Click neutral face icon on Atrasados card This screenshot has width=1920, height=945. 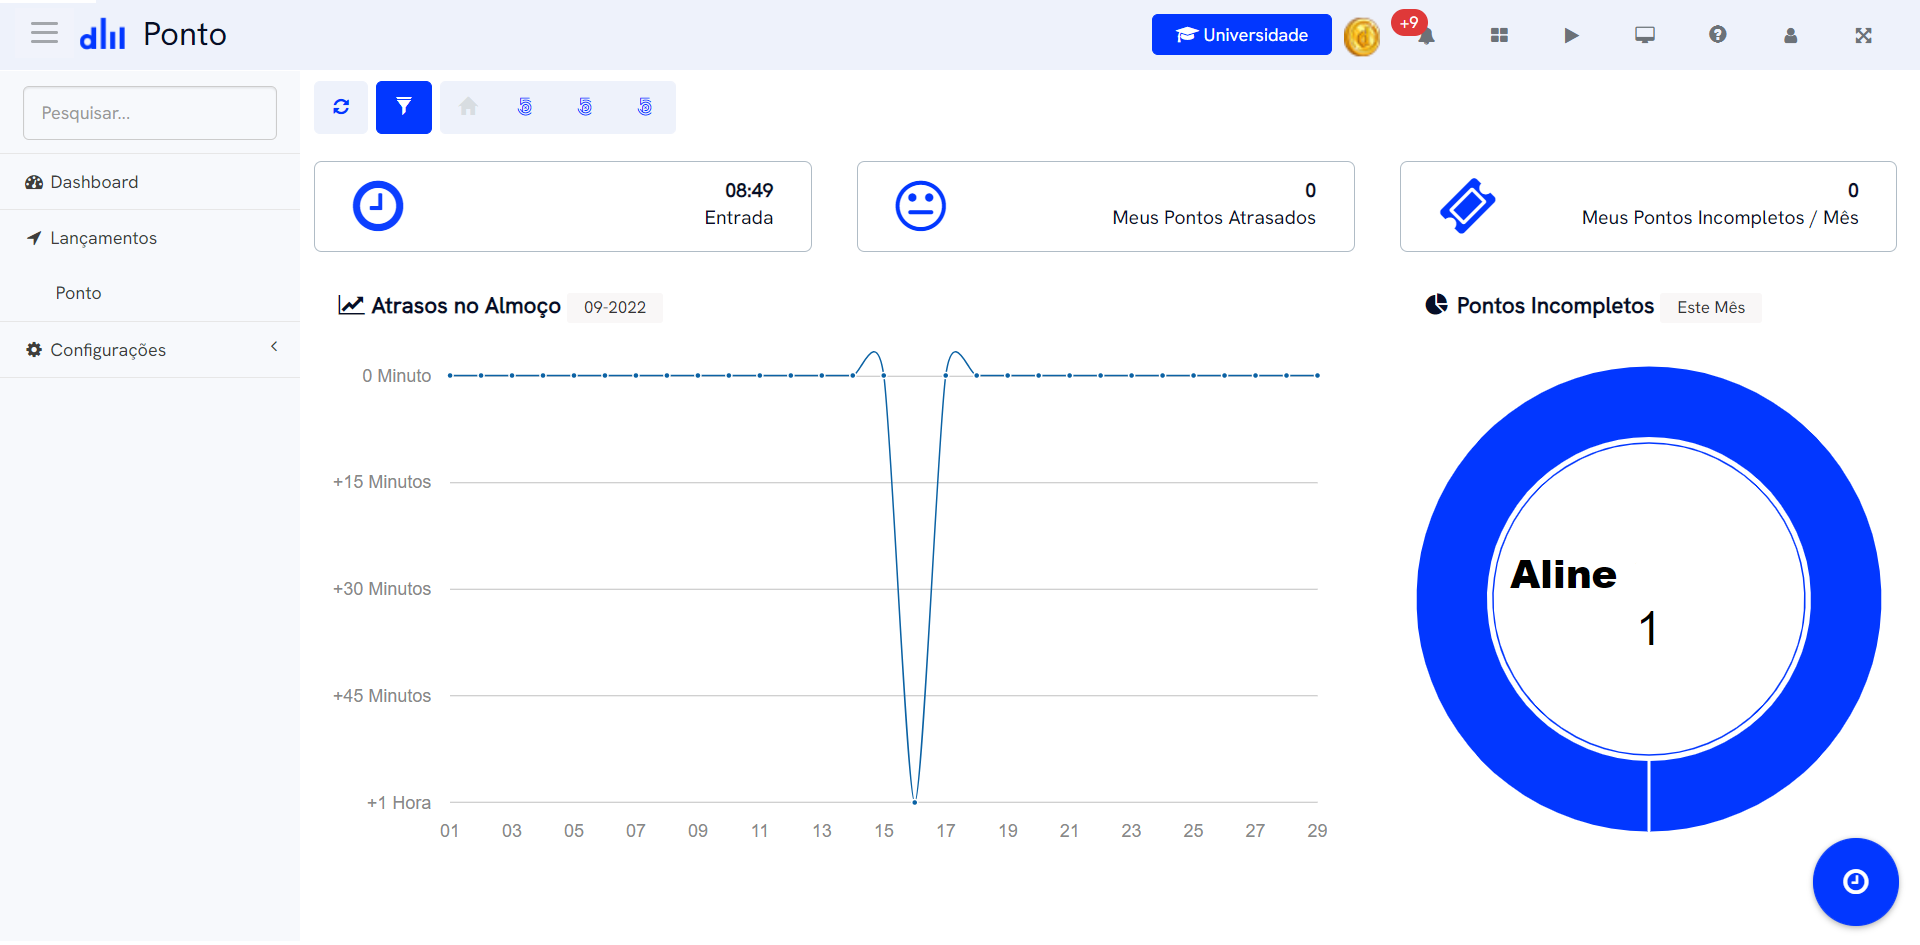[x=920, y=206]
